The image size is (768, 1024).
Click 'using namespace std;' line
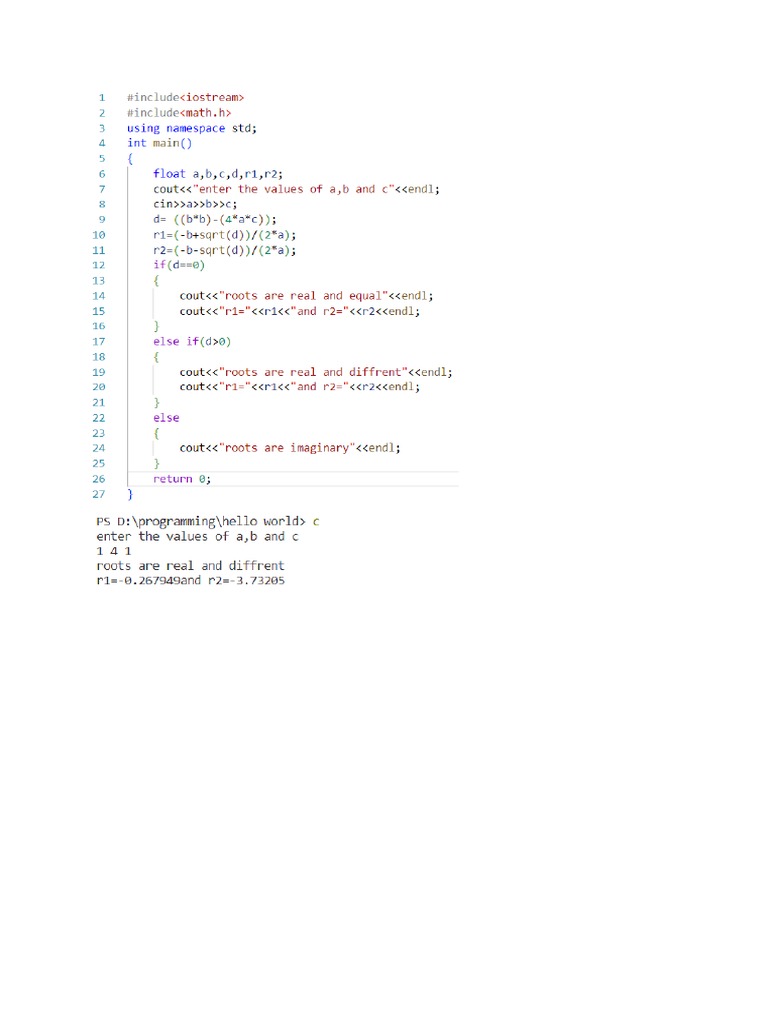click(192, 128)
